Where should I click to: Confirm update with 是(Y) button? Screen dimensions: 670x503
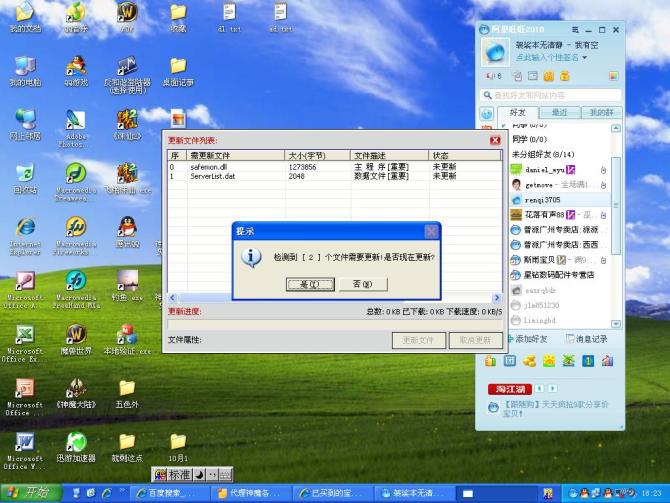(310, 284)
